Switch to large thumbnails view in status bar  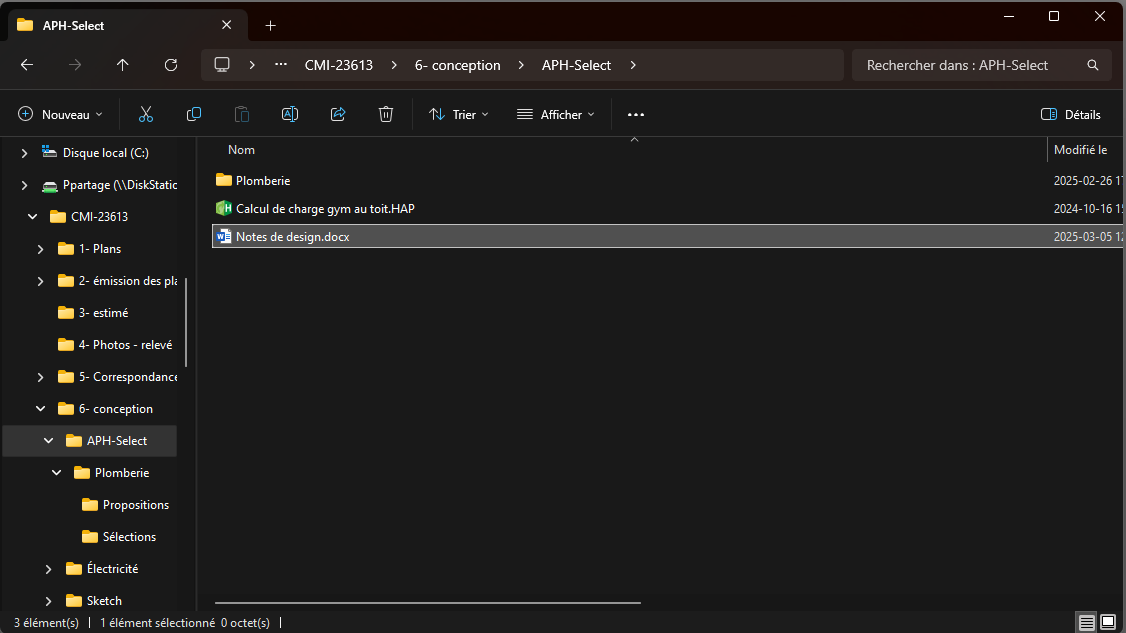pyautogui.click(x=1108, y=622)
